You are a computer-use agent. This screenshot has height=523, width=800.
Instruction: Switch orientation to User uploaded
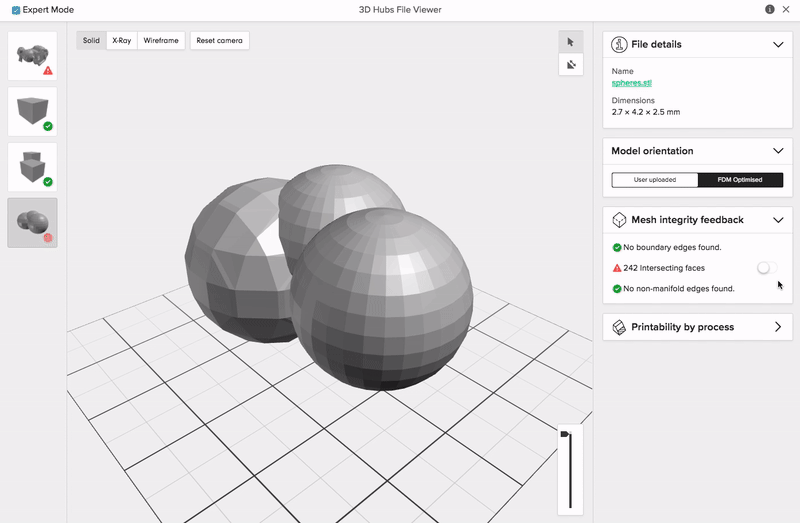coord(654,180)
